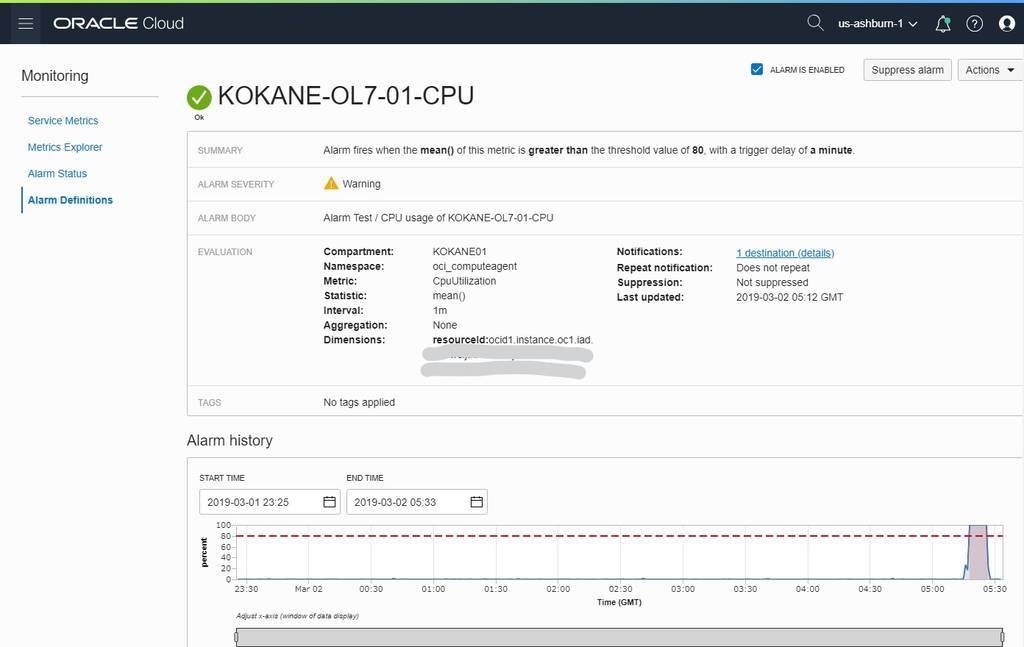
Task: Go to Service Metrics page
Action: point(63,121)
